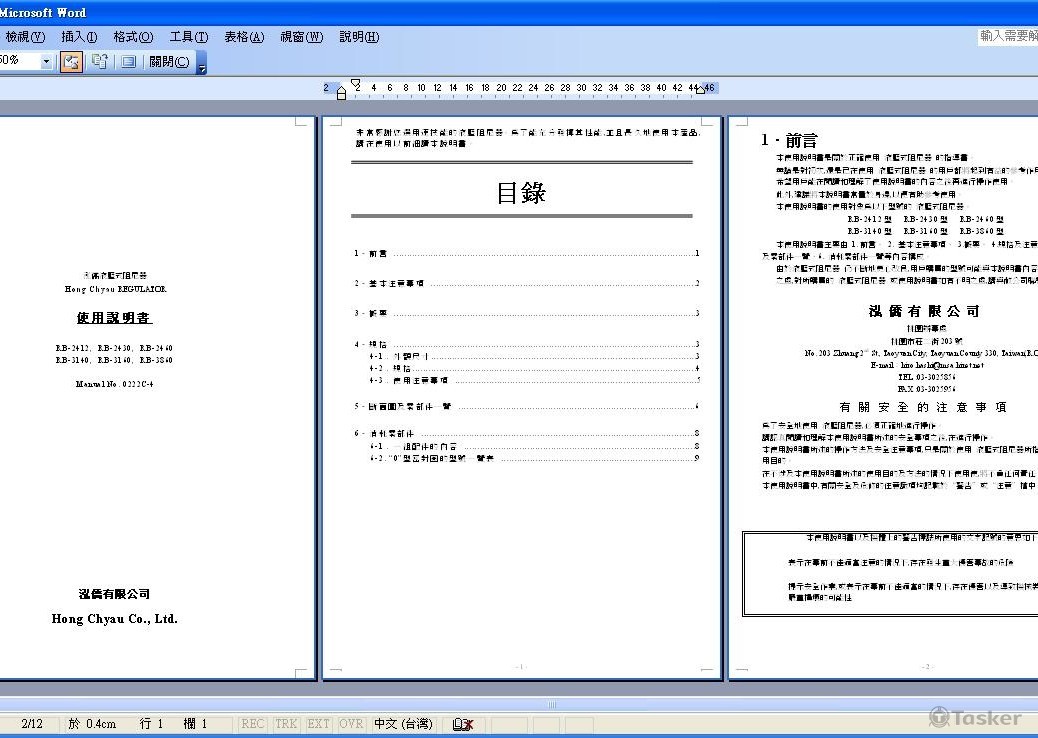Select the Magnifier tool in print preview
1038x738 pixels.
point(71,61)
